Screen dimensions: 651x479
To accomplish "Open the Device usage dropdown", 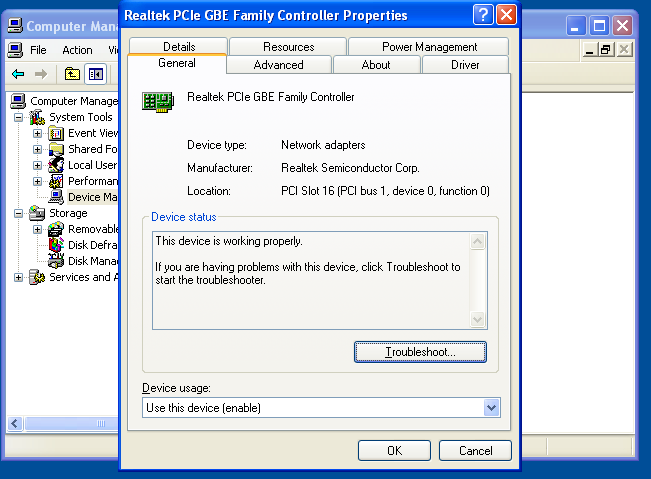I will point(491,408).
